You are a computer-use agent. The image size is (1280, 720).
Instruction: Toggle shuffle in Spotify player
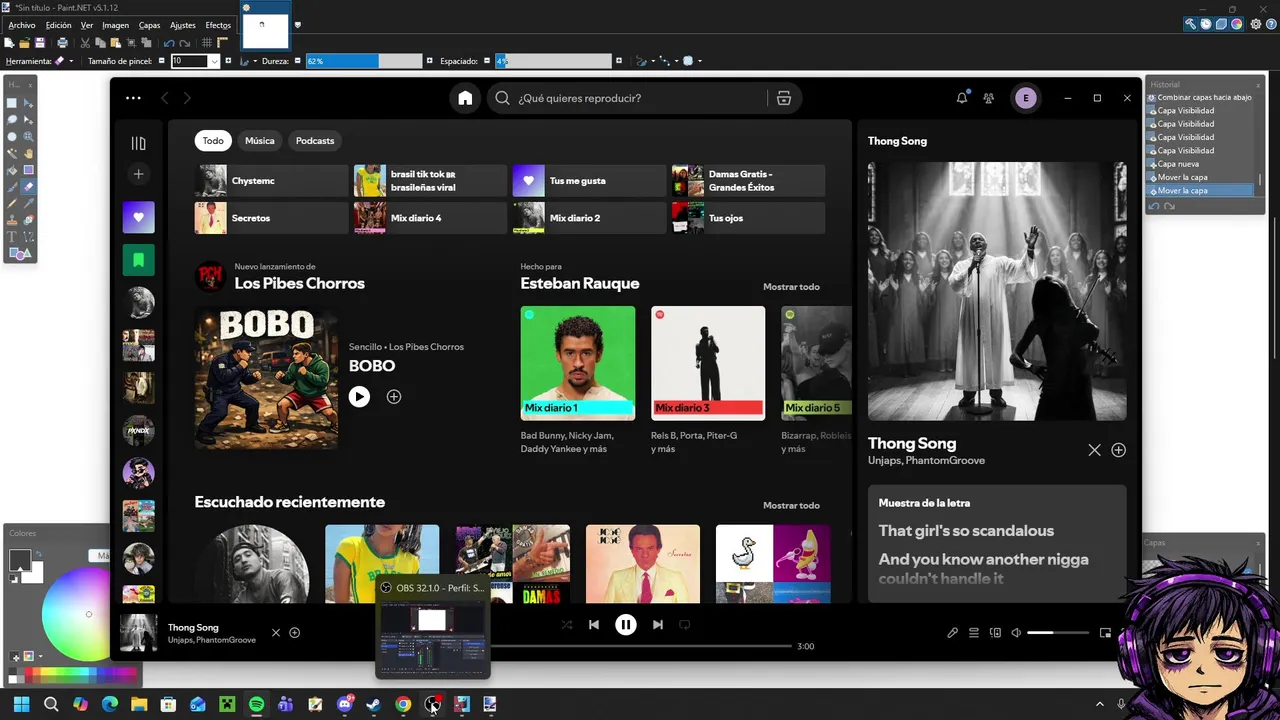click(x=567, y=625)
